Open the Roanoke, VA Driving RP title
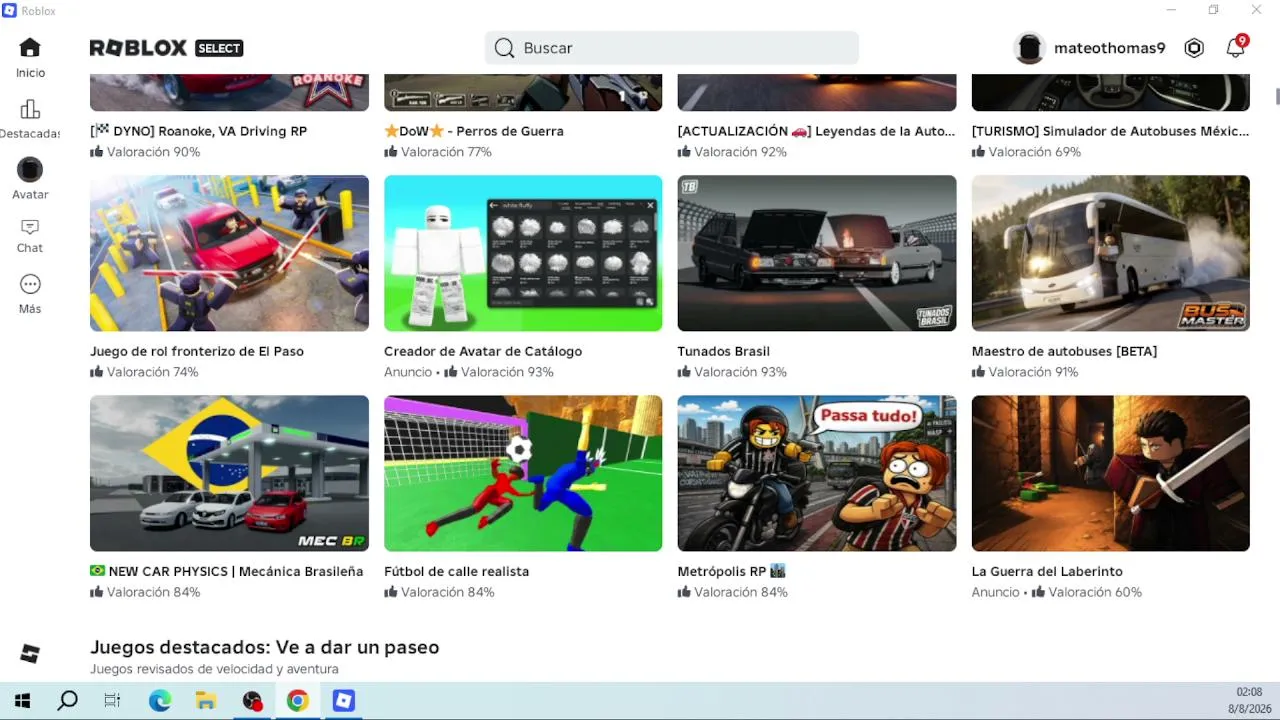Viewport: 1280px width, 720px height. coord(198,131)
